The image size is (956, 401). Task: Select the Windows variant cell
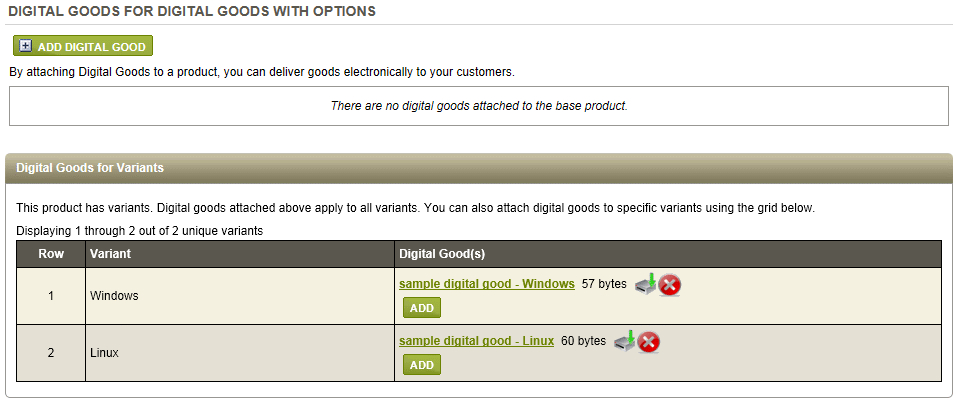[x=240, y=296]
